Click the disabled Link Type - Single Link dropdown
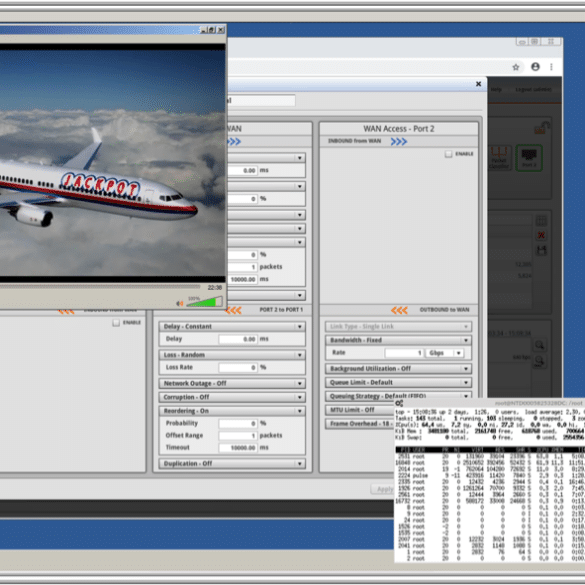585x585 pixels. (398, 326)
